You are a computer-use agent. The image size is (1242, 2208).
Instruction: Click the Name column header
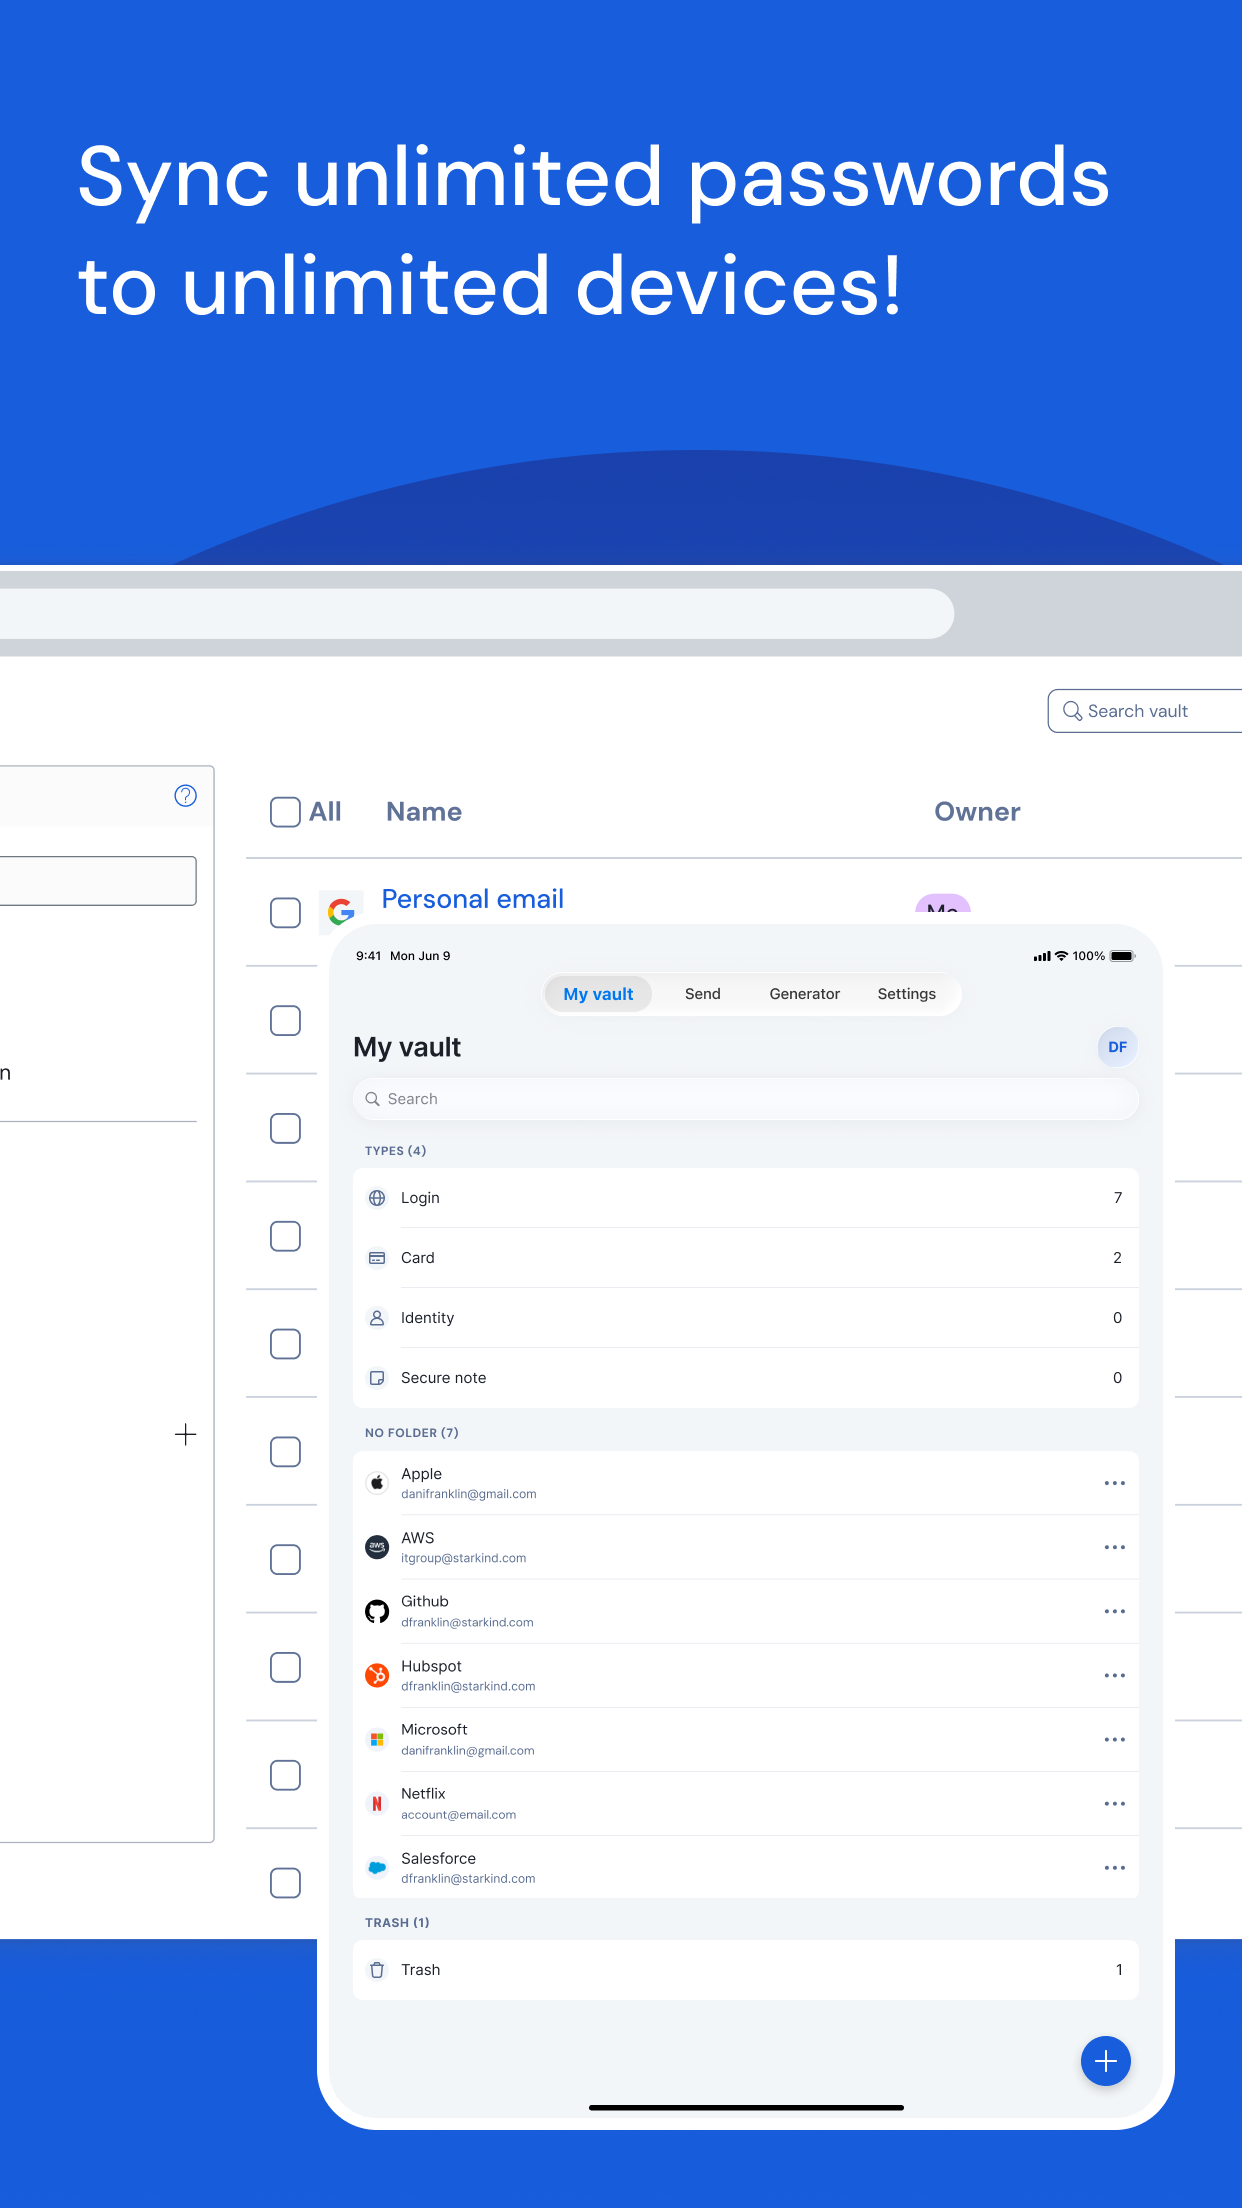click(424, 812)
